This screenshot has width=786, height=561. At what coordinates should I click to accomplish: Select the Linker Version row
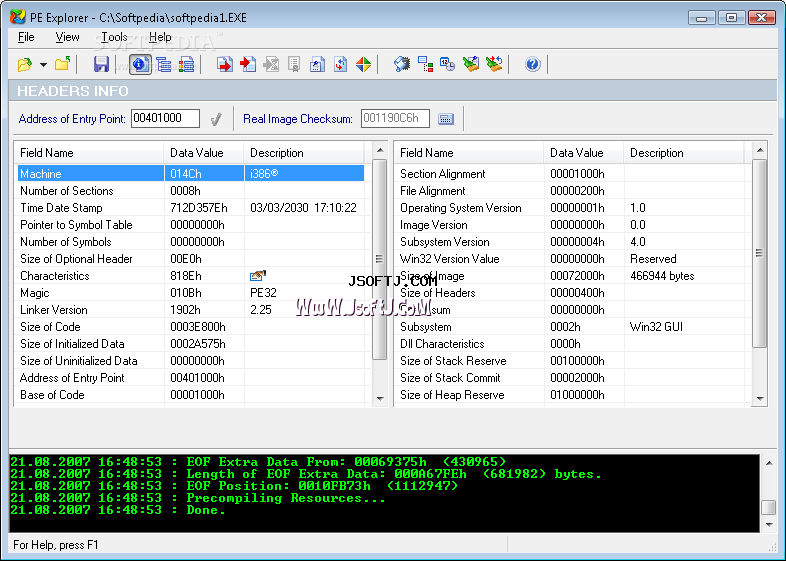(191, 310)
